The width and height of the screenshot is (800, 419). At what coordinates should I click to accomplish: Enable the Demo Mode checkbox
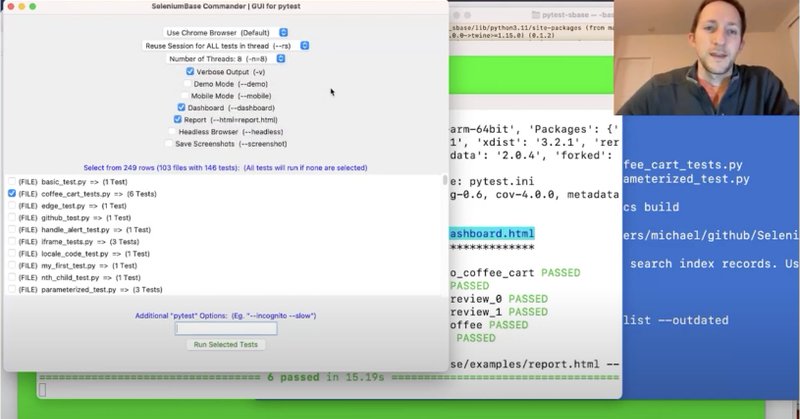point(187,84)
